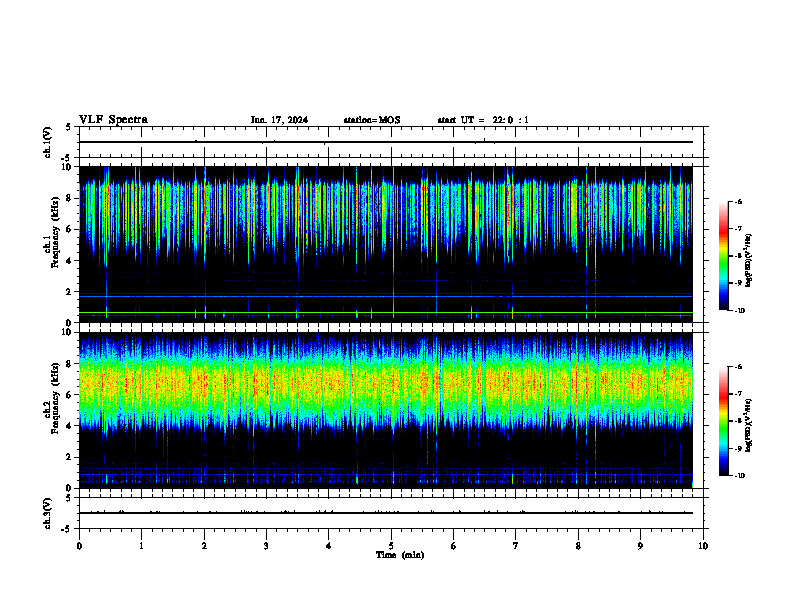
Task: Click the "VLF Spectra" plot title
Action: coord(113,120)
